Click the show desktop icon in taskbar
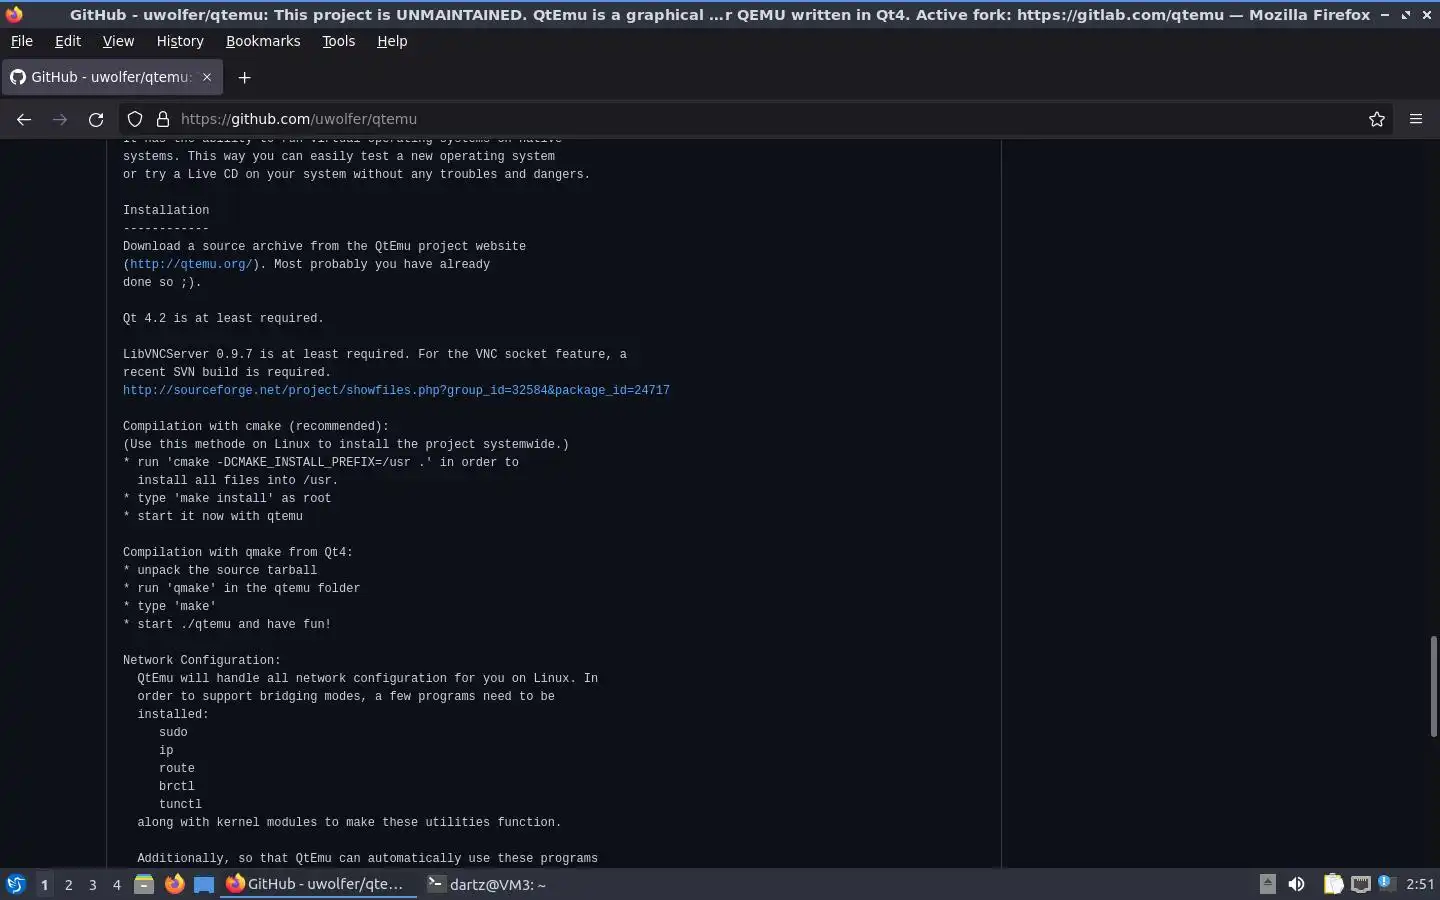1440x900 pixels. 204,884
